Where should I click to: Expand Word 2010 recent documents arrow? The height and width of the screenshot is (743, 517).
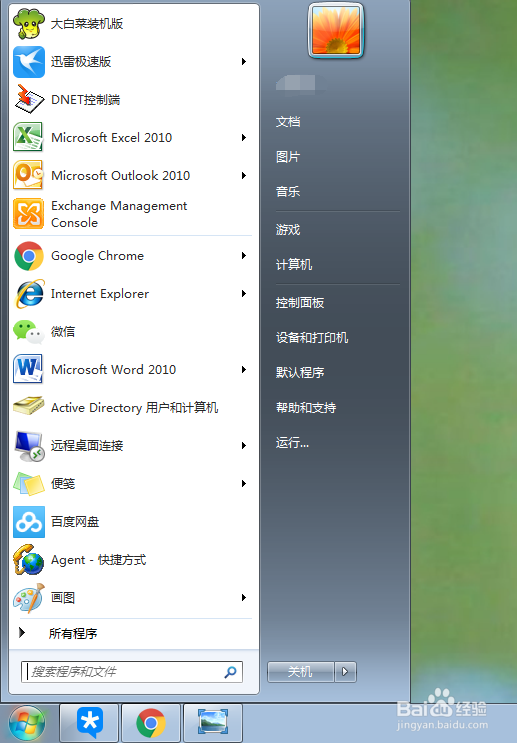(244, 370)
